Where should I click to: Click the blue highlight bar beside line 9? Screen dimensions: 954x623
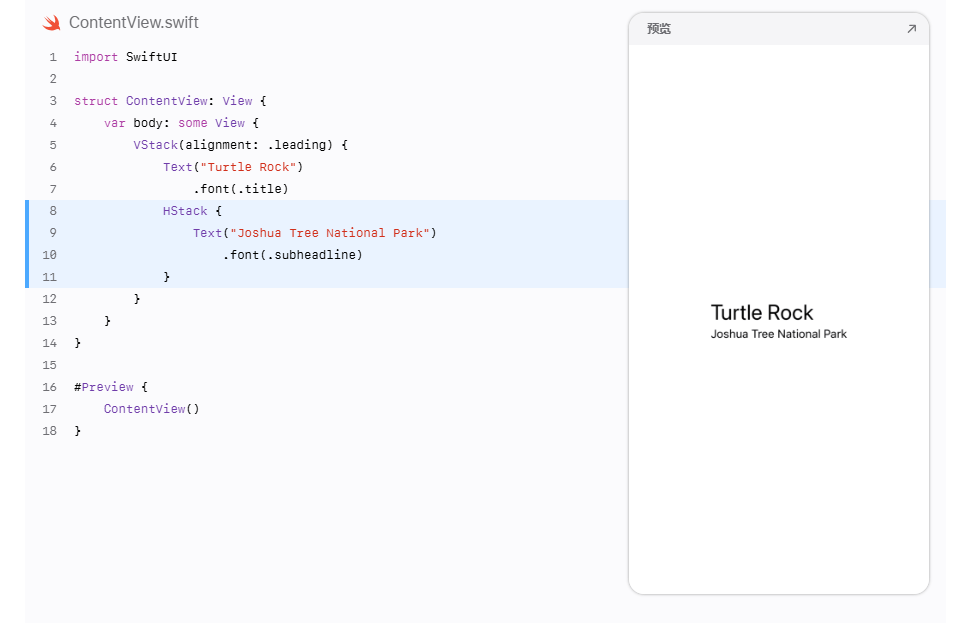(27, 232)
